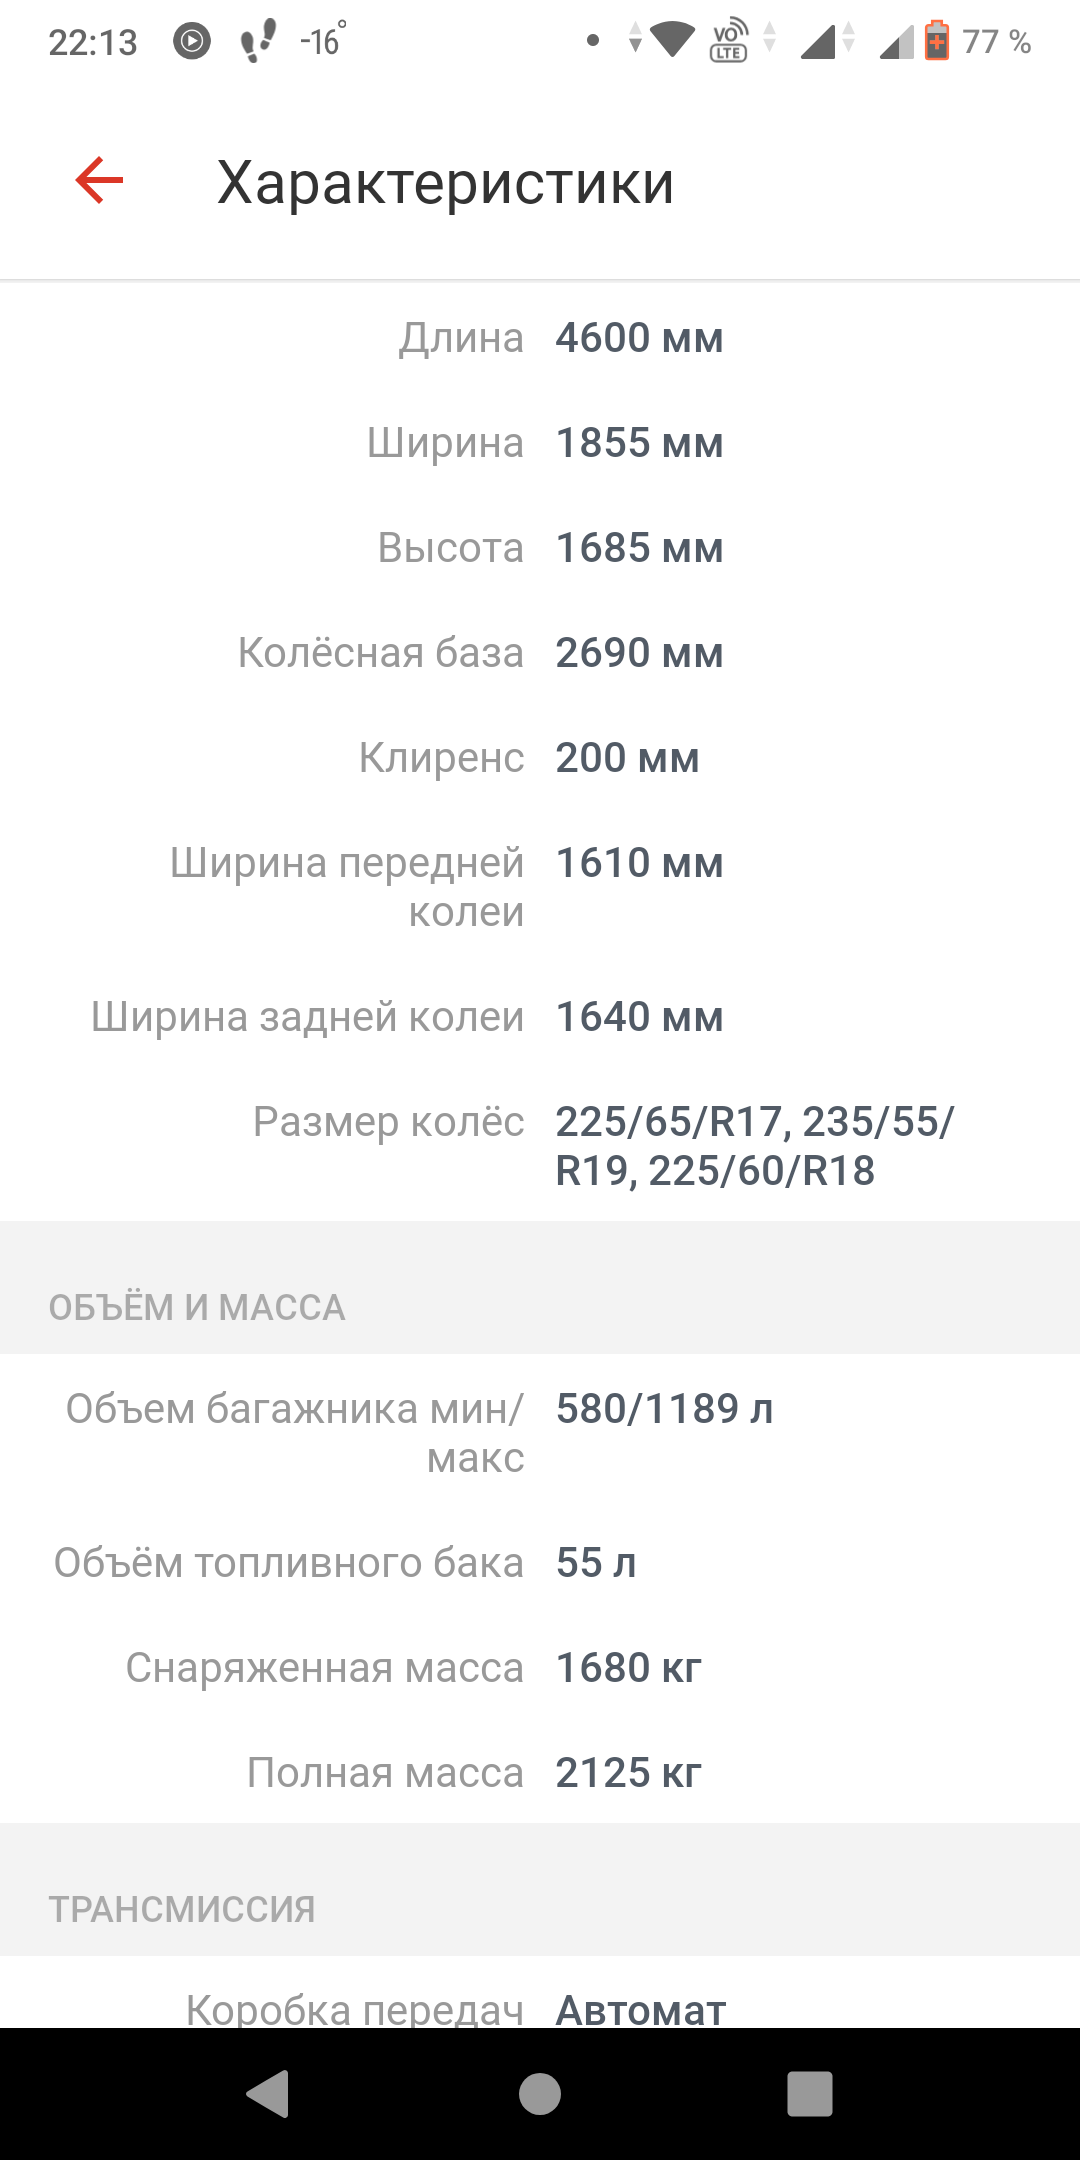Viewport: 1080px width, 2160px height.
Task: Select the Объём топливного бака row
Action: 540,1563
